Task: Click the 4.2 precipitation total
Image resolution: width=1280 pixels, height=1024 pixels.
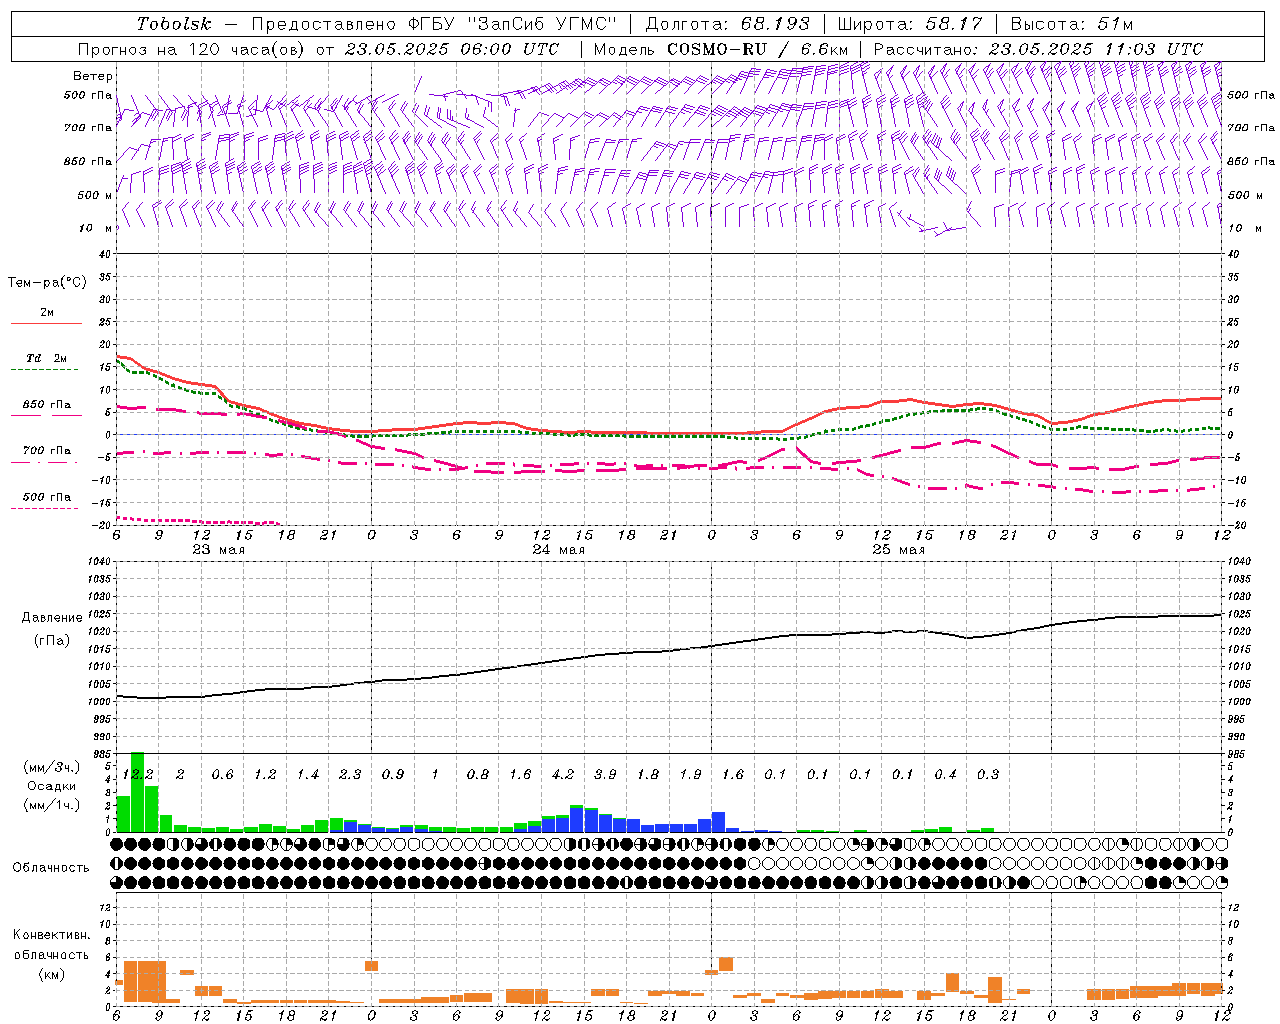Action: point(563,775)
